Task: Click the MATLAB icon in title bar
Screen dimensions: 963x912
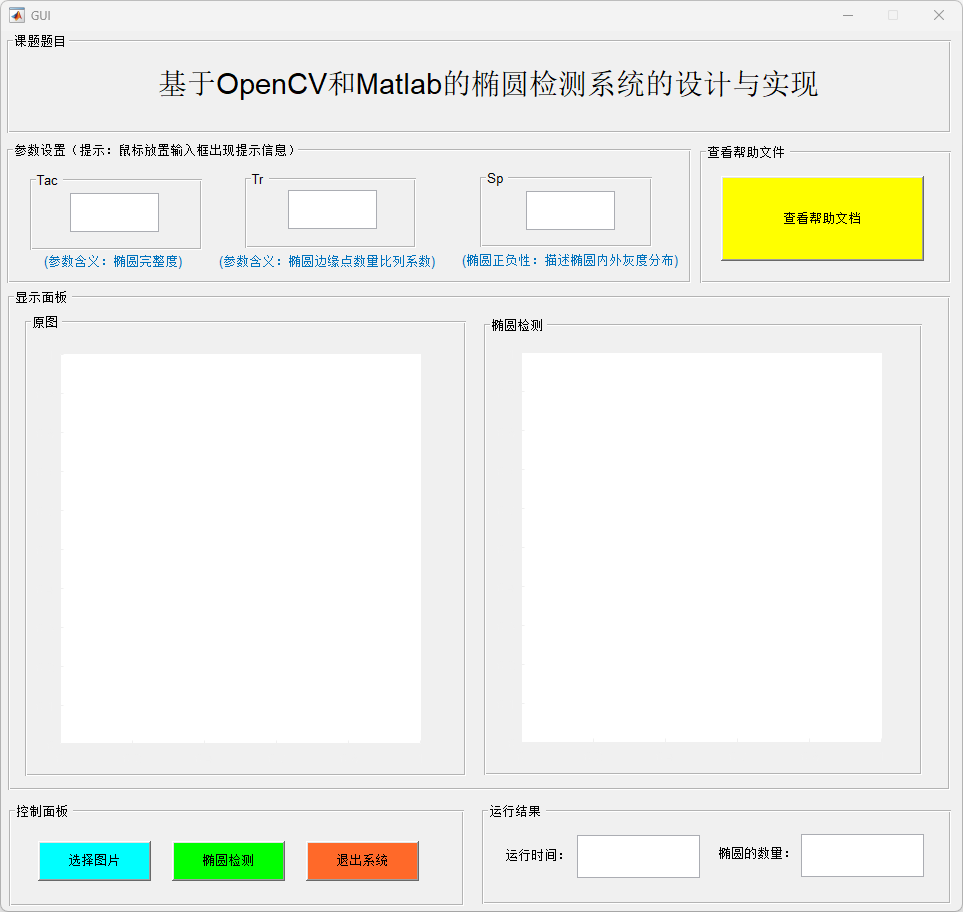Action: pos(17,15)
